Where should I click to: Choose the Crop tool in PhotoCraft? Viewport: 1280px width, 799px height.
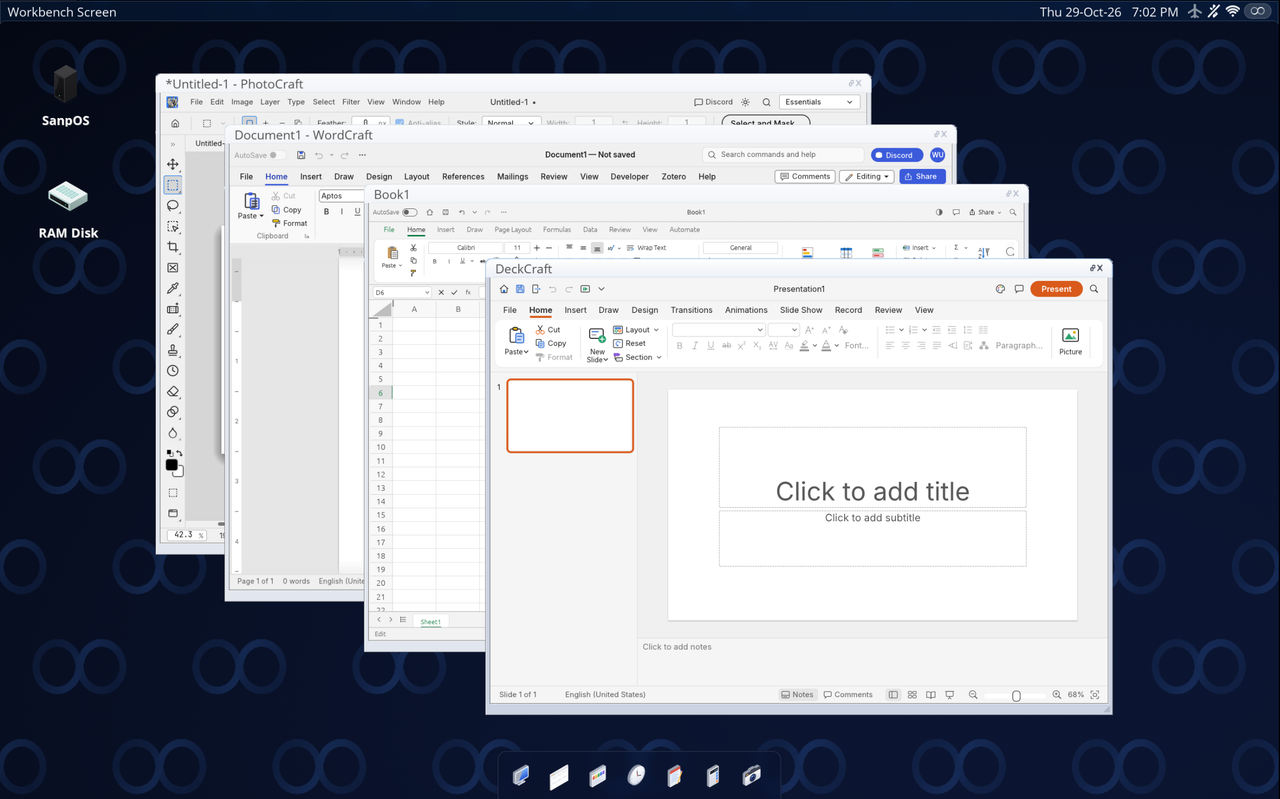(x=173, y=247)
